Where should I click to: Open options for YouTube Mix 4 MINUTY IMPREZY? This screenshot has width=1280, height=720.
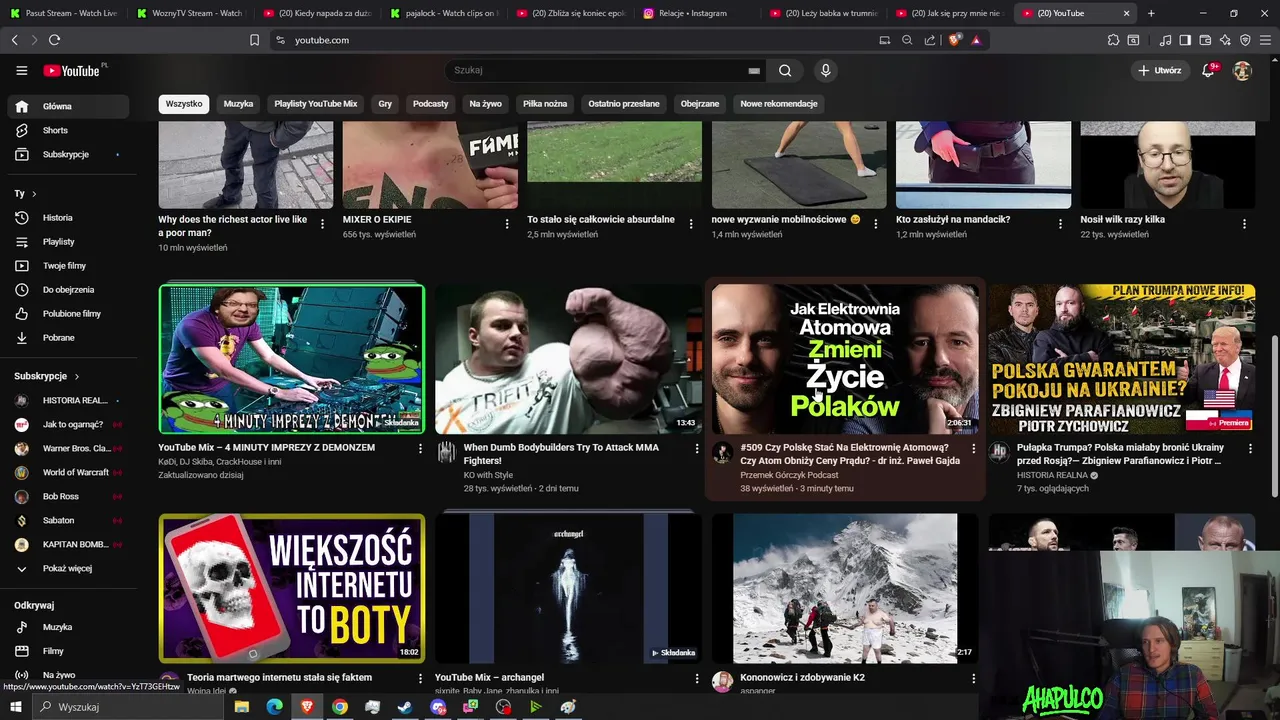coord(420,449)
